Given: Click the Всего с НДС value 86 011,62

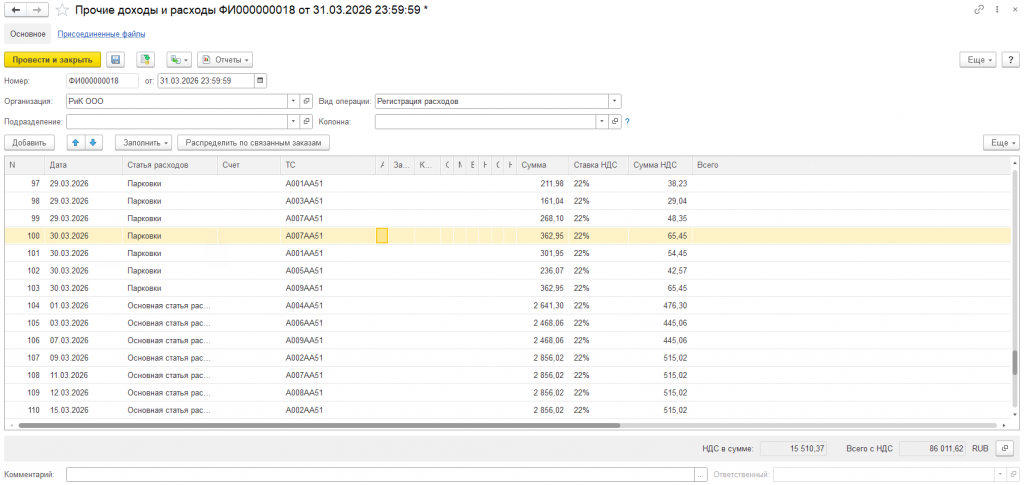Looking at the screenshot, I should coord(932,448).
